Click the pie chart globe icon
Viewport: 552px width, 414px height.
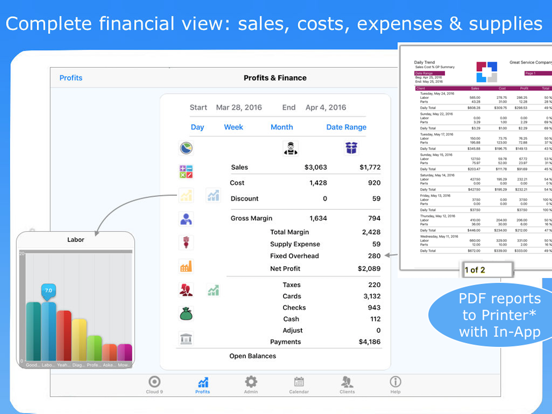pyautogui.click(x=186, y=148)
